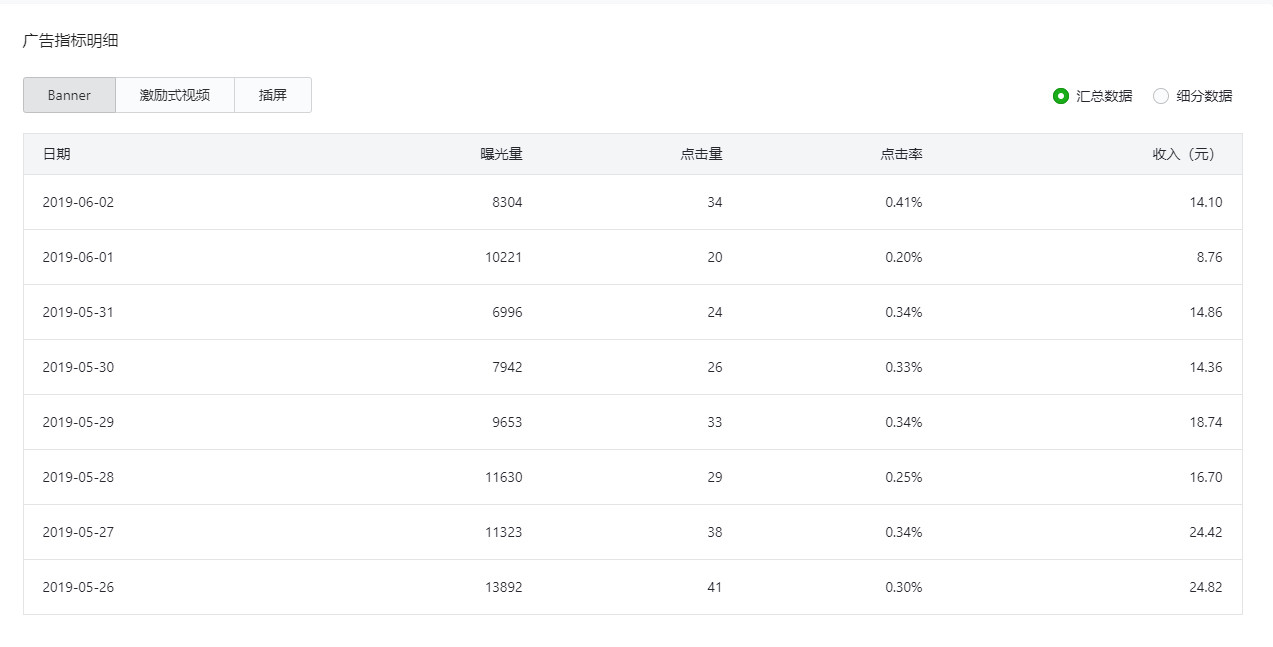Select the 细分数据 radio button
1273x647 pixels.
coord(1161,96)
